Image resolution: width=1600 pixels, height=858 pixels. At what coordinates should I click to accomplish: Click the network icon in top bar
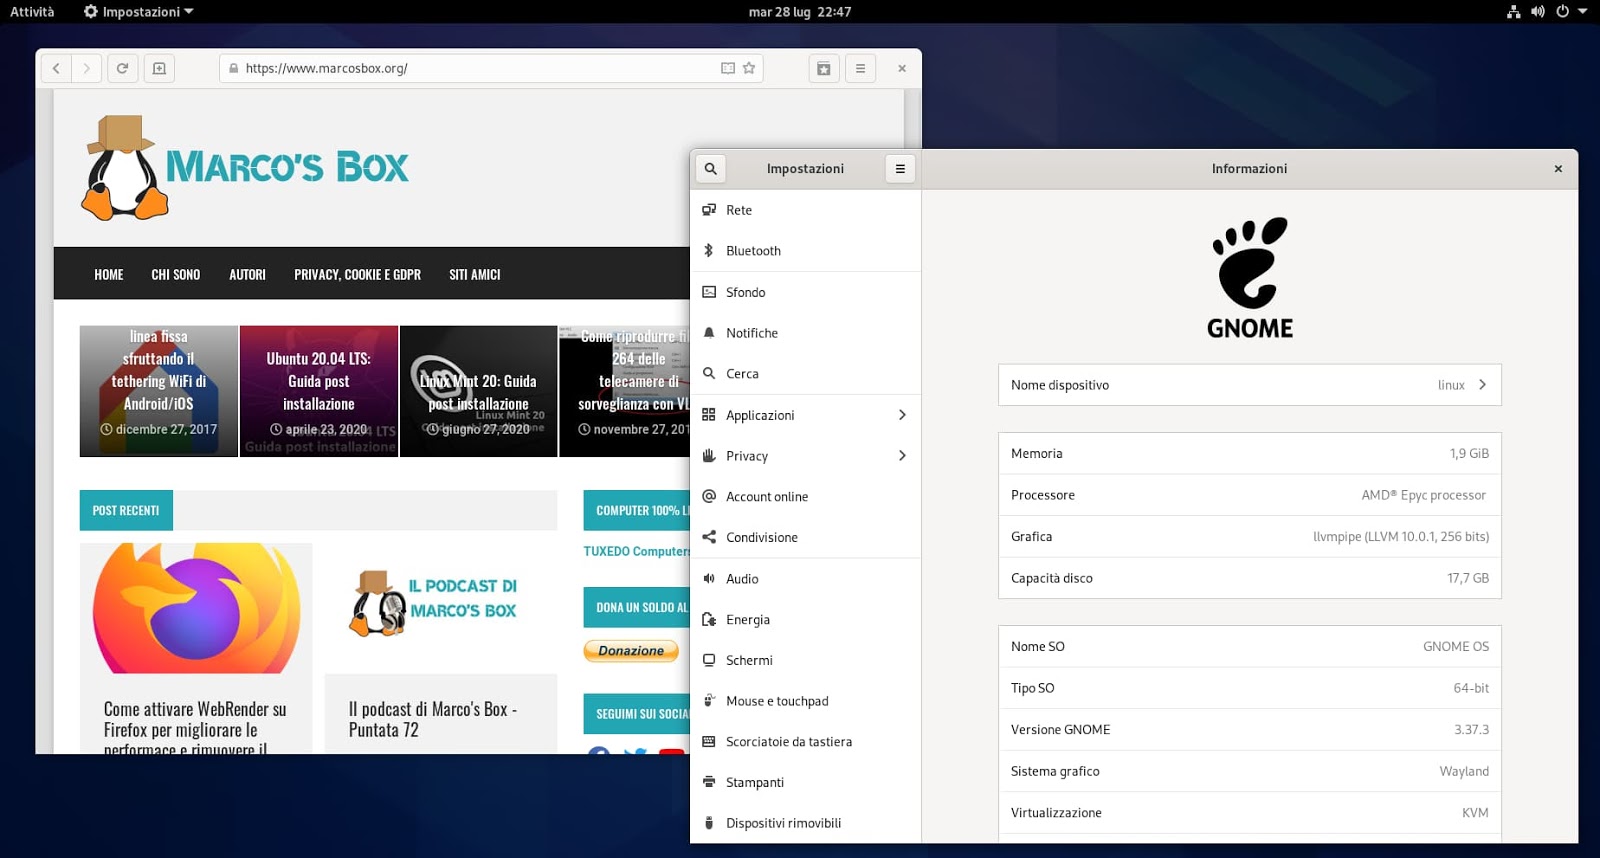(1513, 12)
